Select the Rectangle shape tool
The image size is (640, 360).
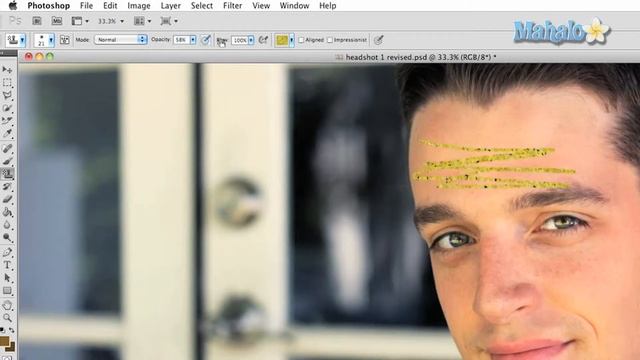tap(7, 291)
